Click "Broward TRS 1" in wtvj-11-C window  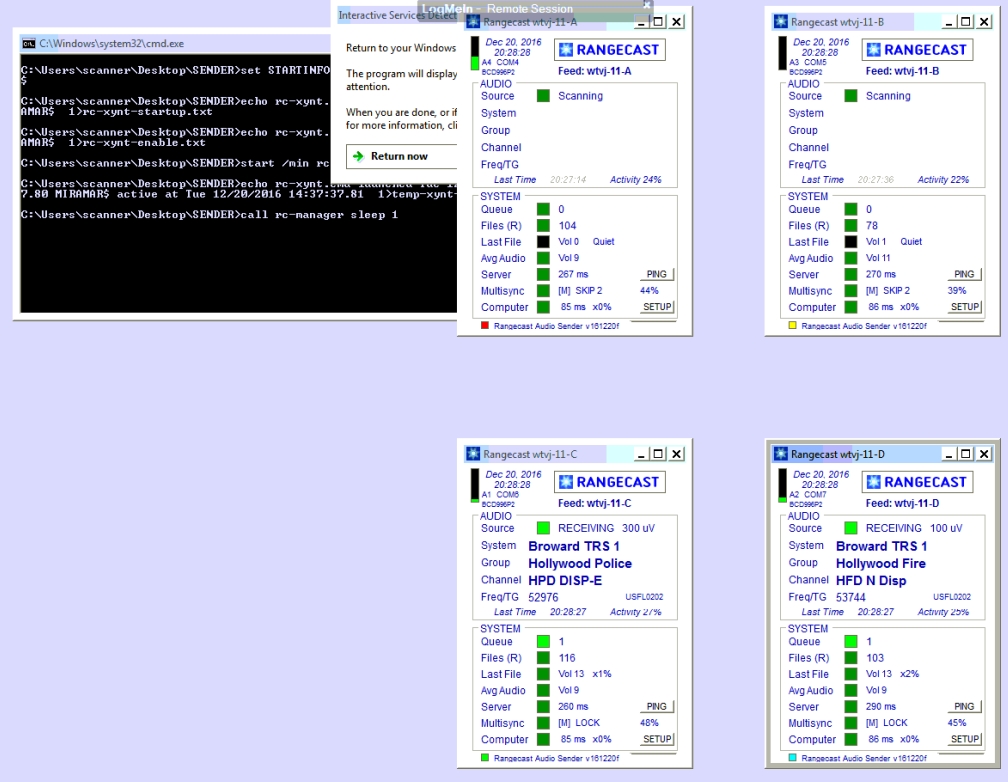tap(574, 546)
